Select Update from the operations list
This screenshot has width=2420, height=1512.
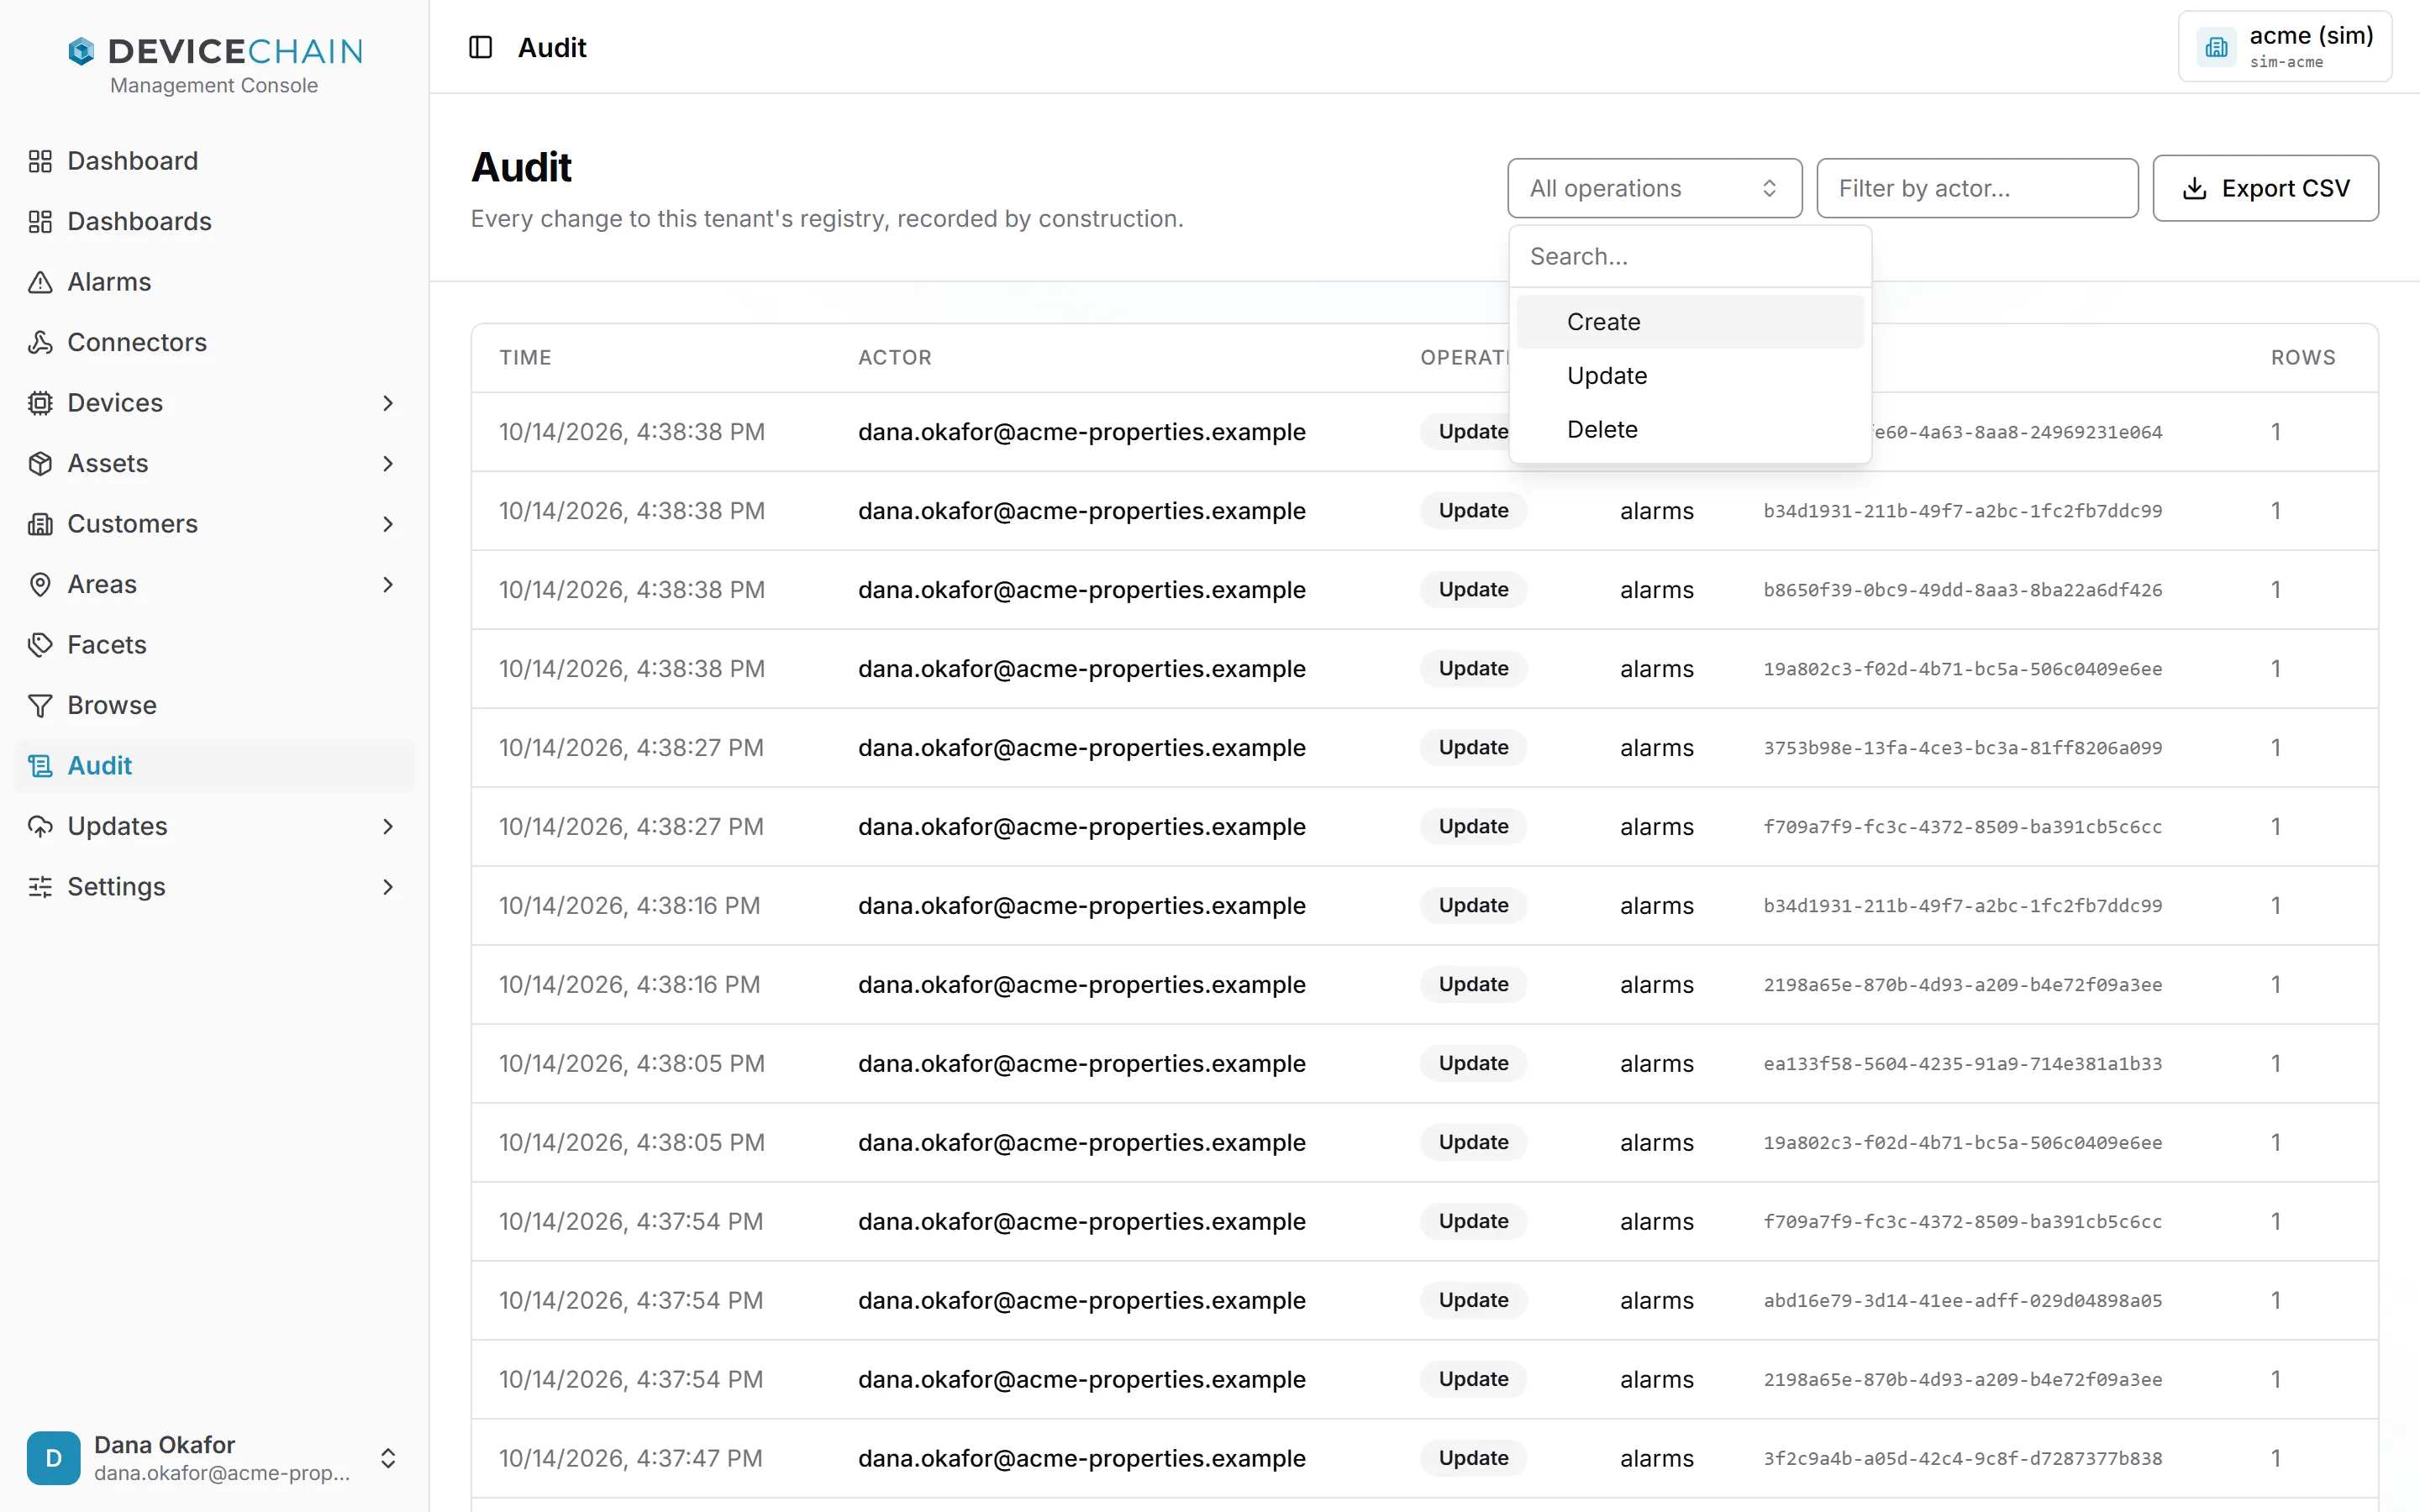[1690, 376]
